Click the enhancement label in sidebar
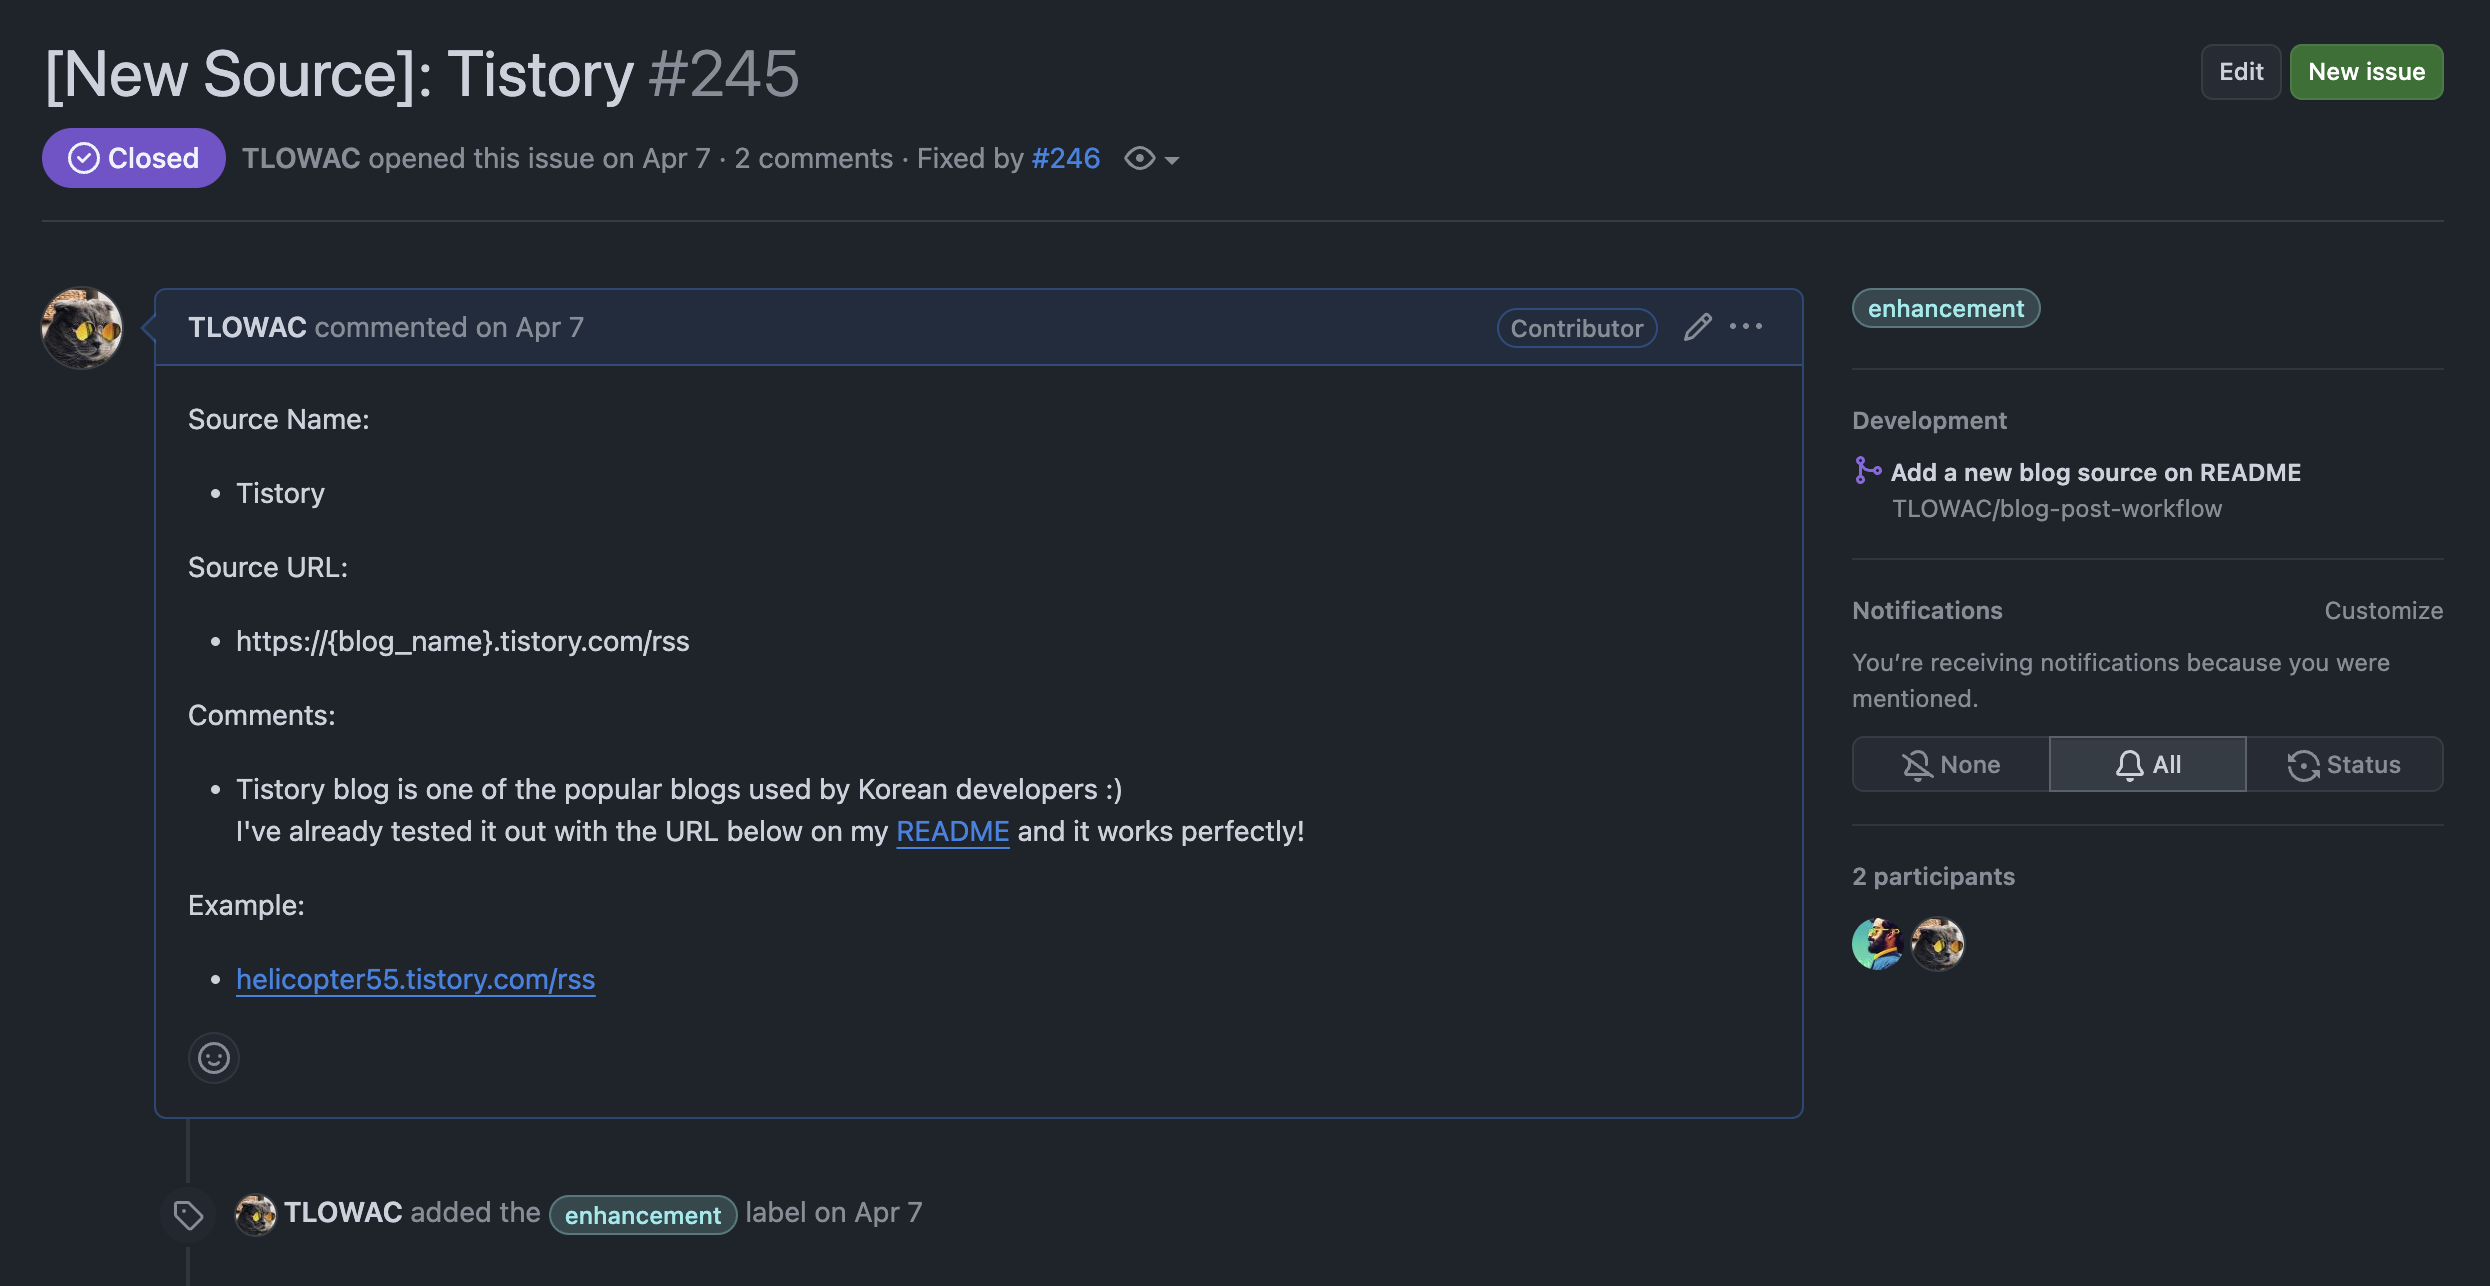This screenshot has height=1286, width=2490. pos(1945,309)
